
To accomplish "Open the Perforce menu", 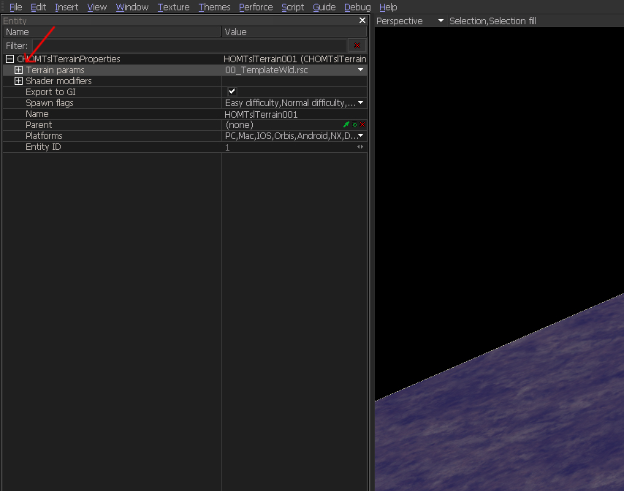I will (x=255, y=7).
